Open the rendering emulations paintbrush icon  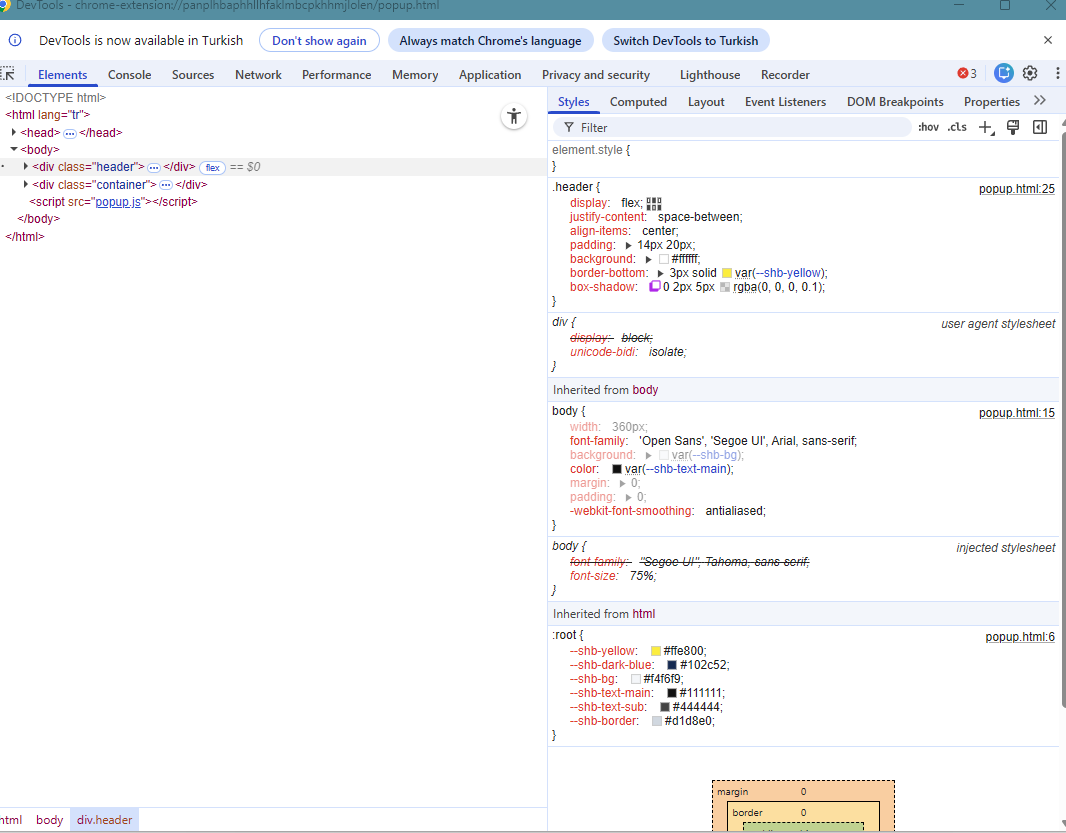click(1013, 127)
